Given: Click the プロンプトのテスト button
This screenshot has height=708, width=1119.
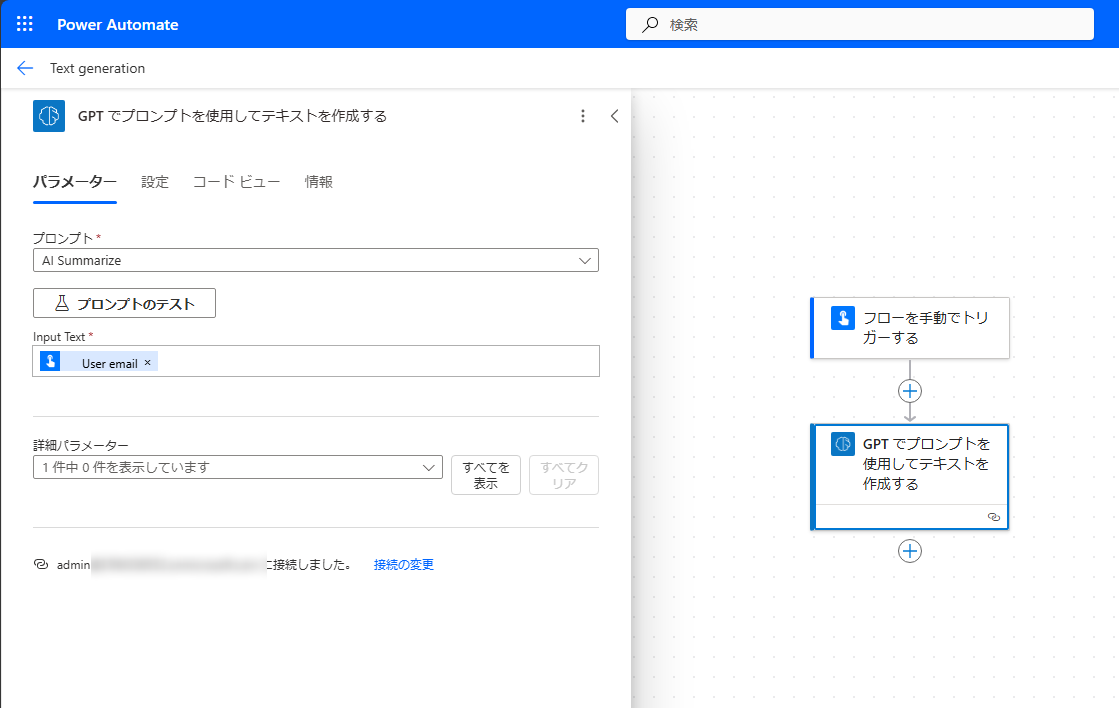Looking at the screenshot, I should [x=124, y=303].
